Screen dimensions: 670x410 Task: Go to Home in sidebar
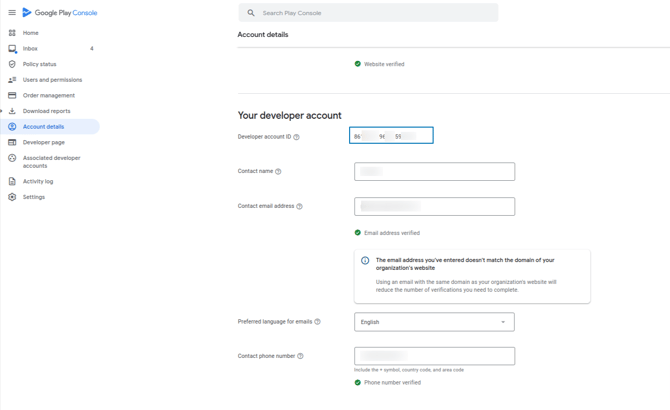31,33
